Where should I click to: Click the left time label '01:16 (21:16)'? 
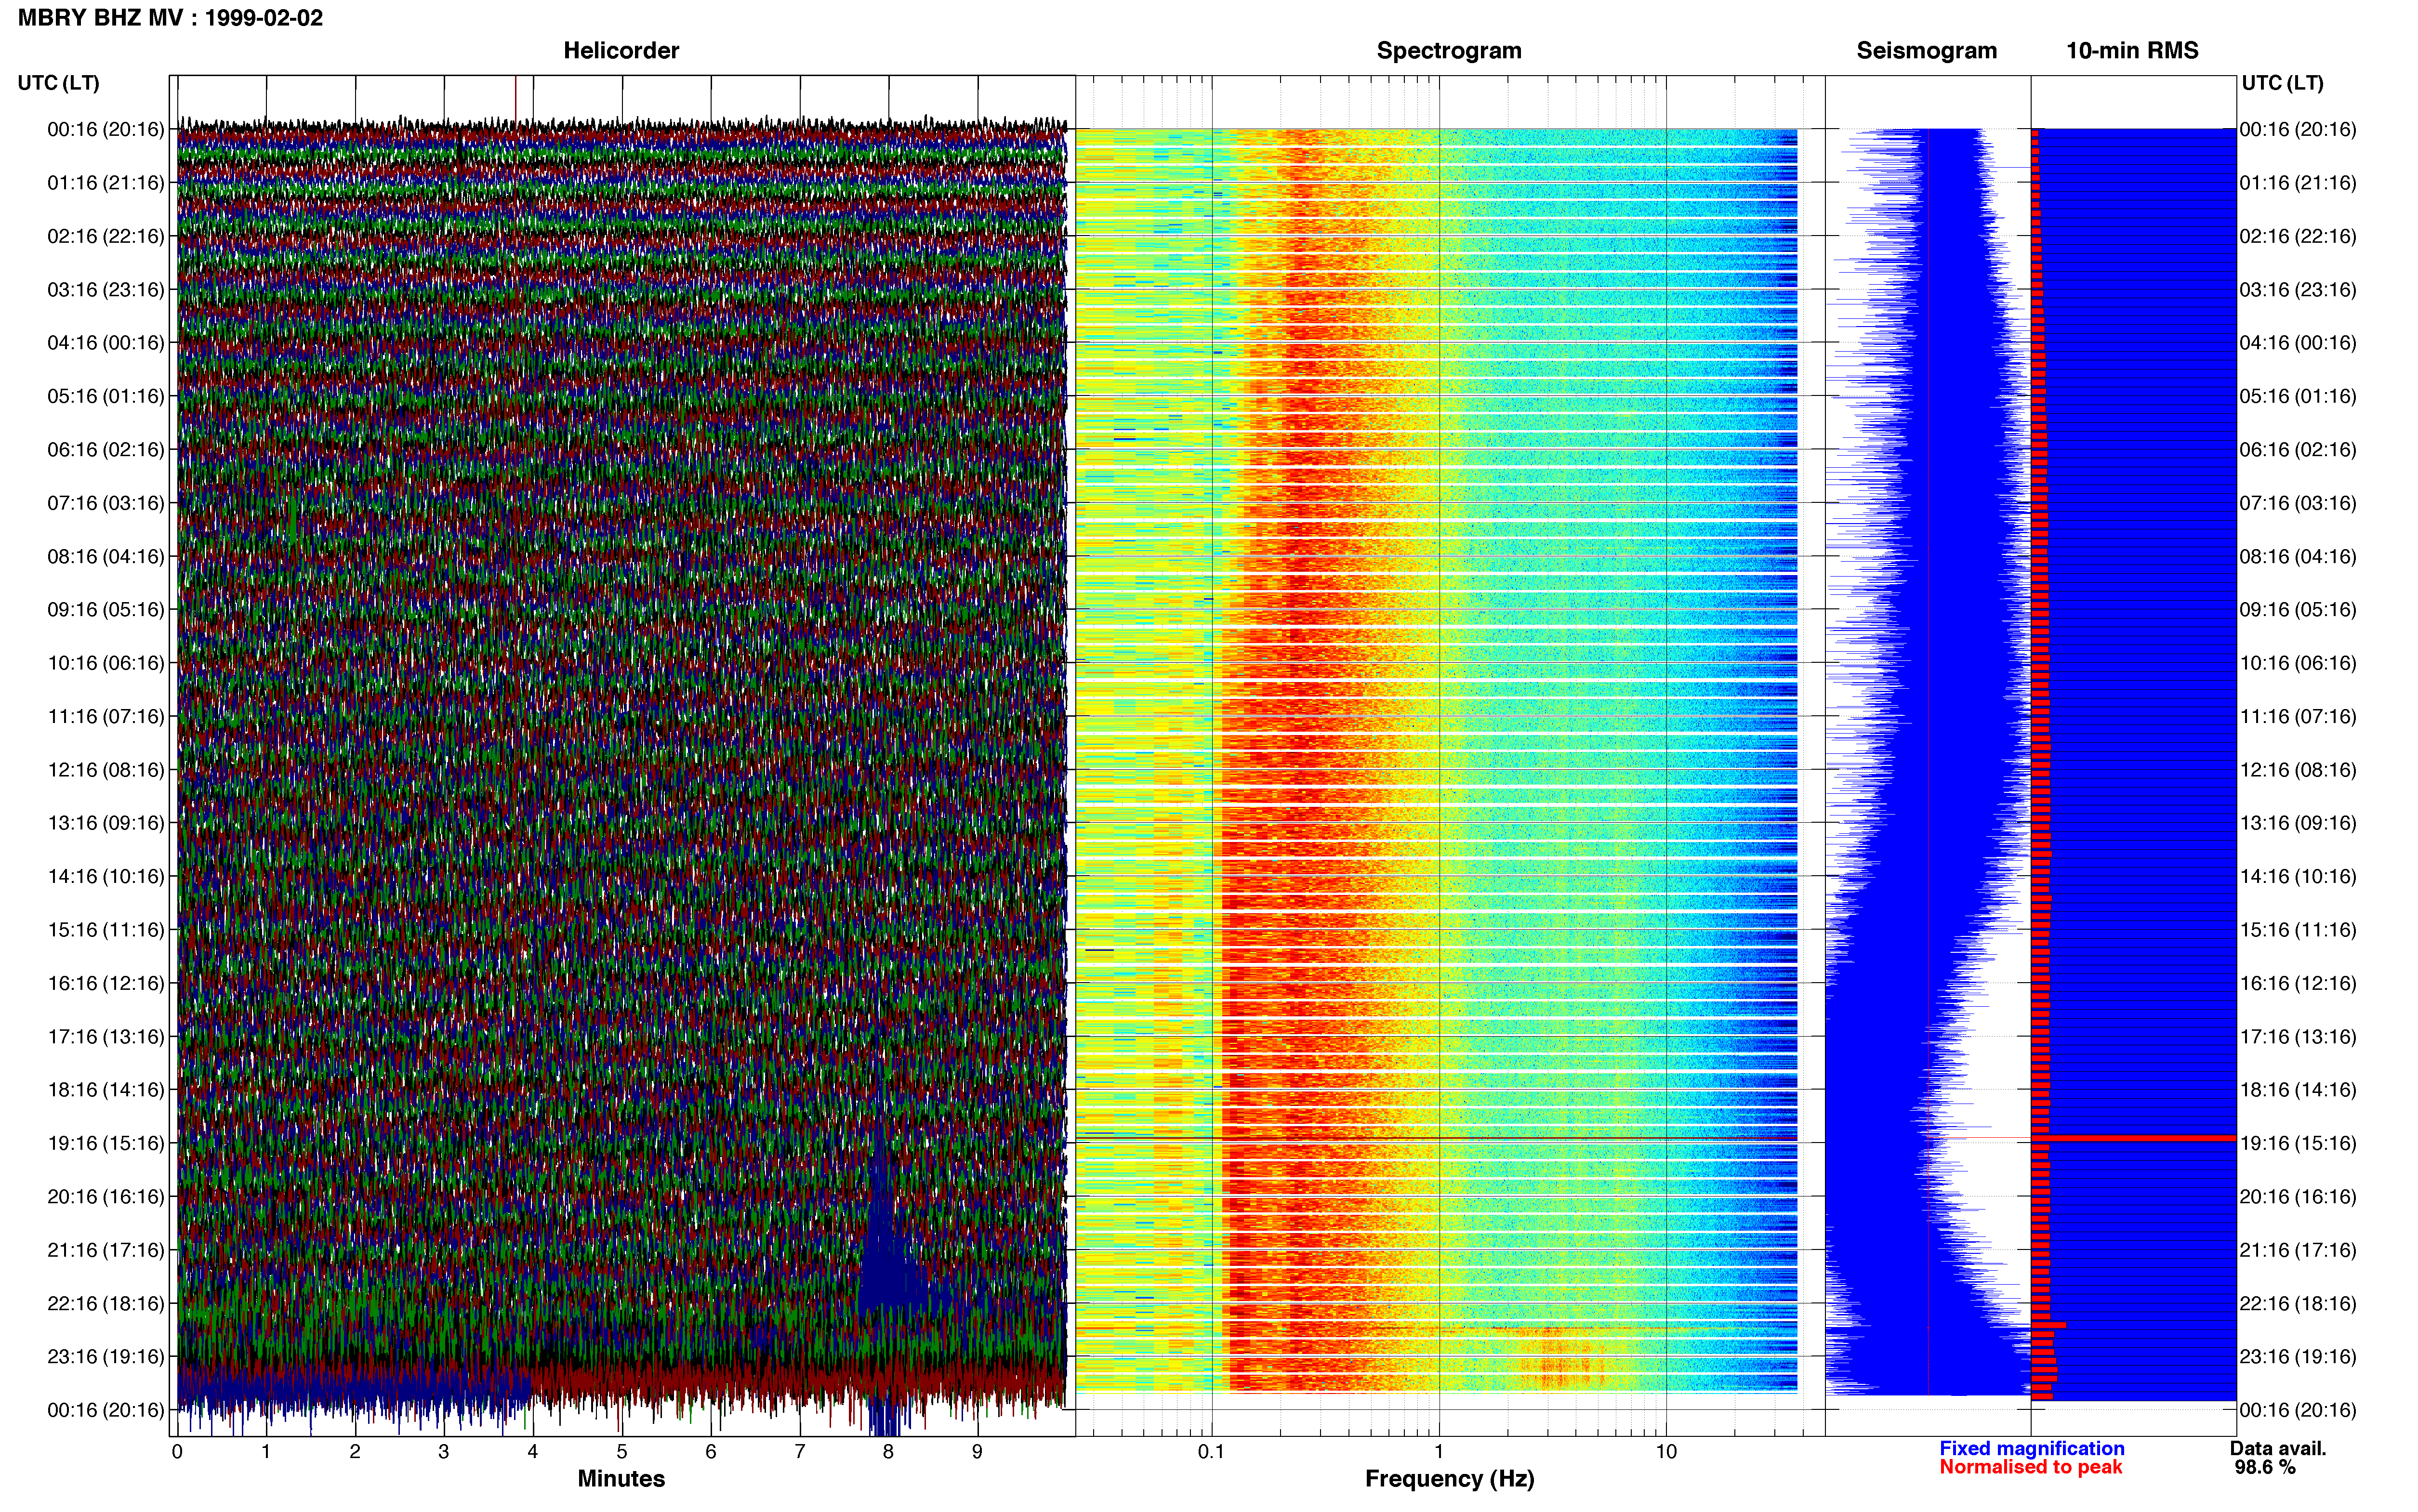click(x=105, y=183)
